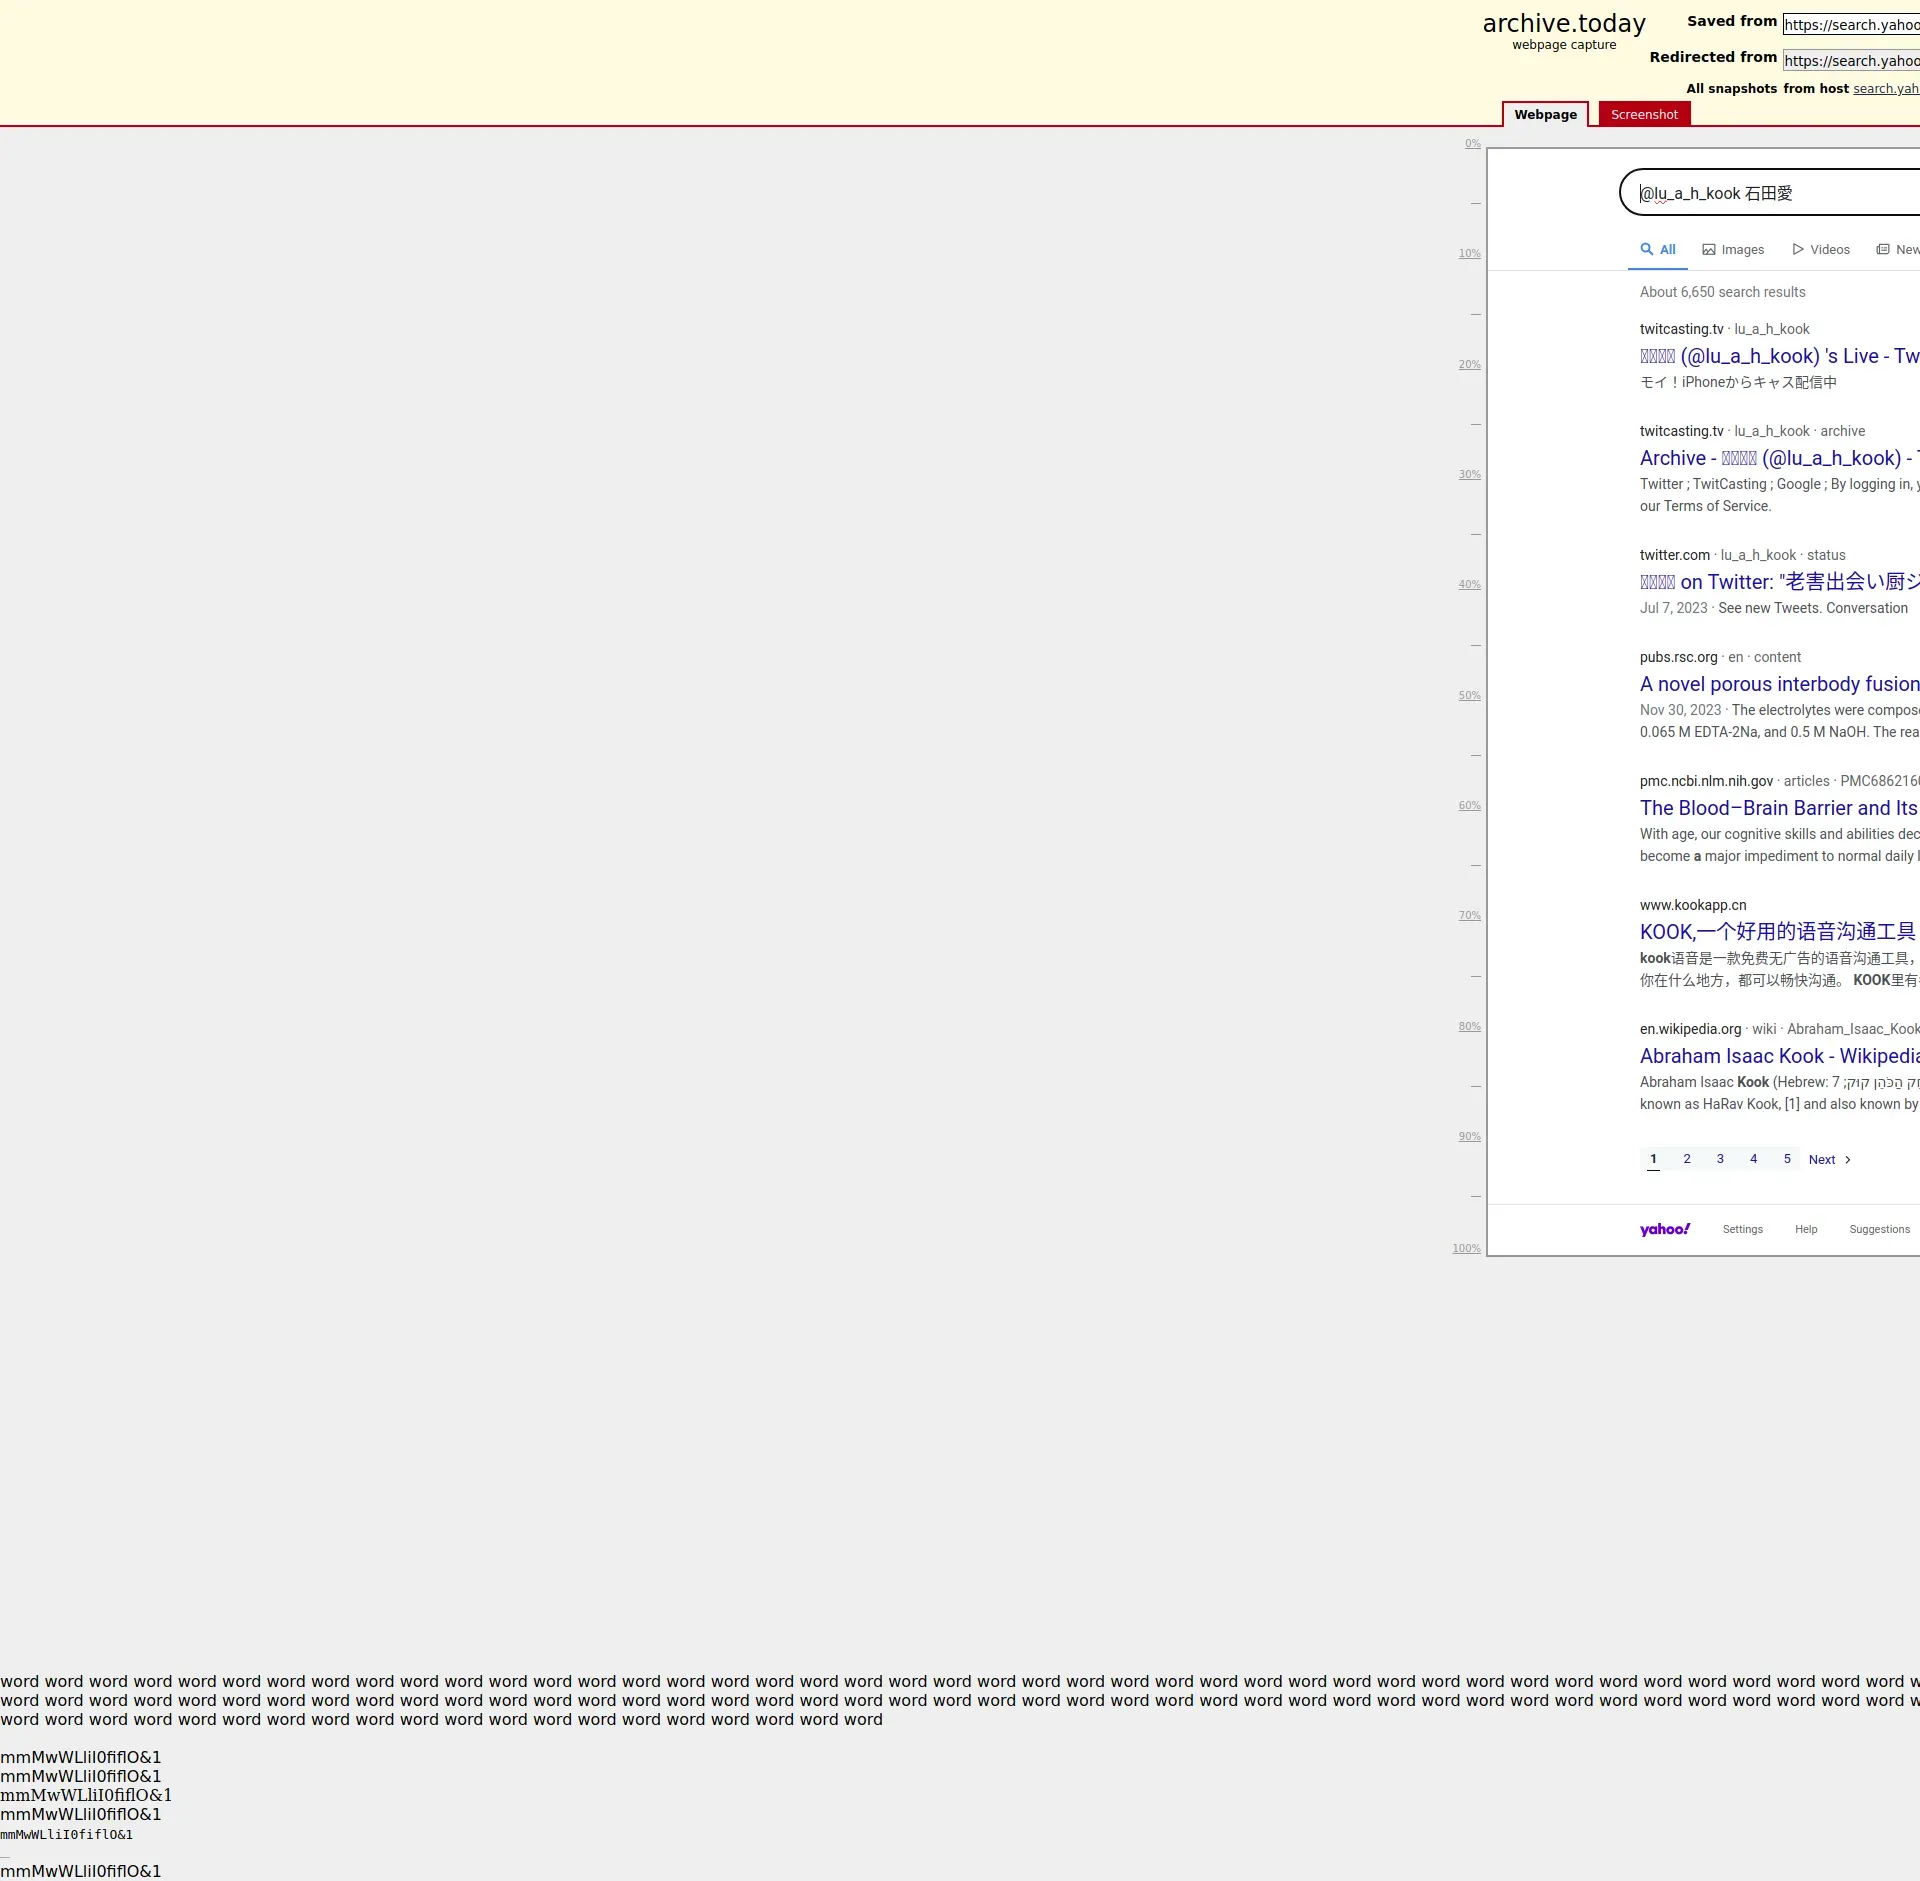The width and height of the screenshot is (1920, 1881).
Task: Select results page 1
Action: point(1653,1159)
